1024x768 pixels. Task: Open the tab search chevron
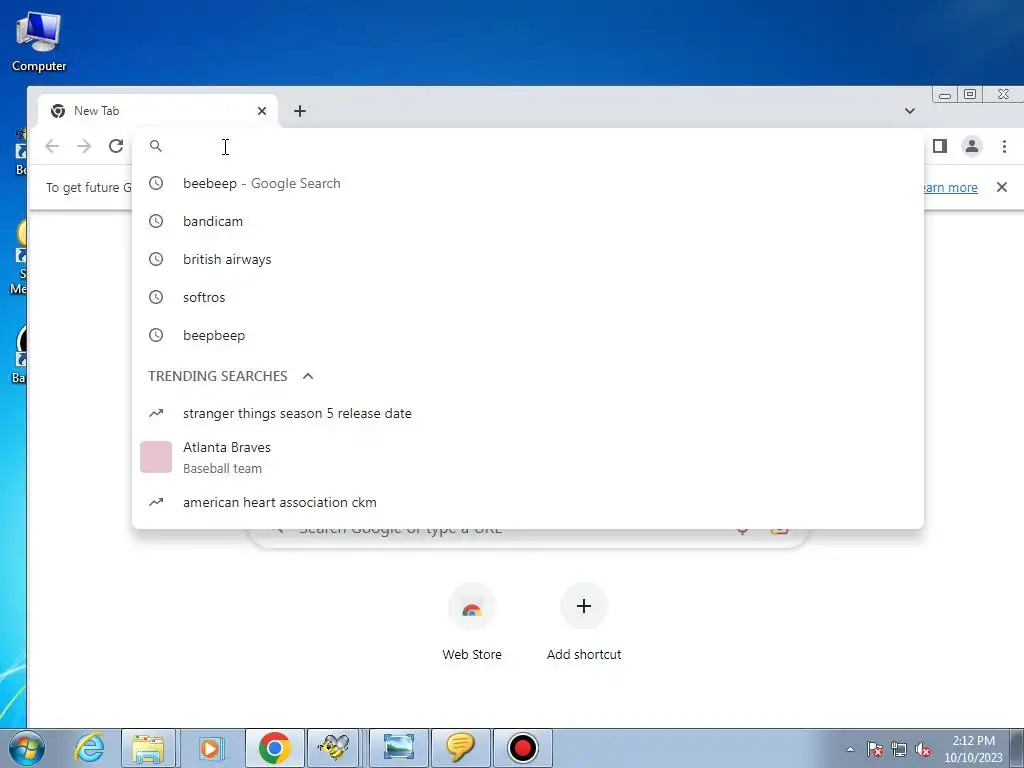[910, 111]
